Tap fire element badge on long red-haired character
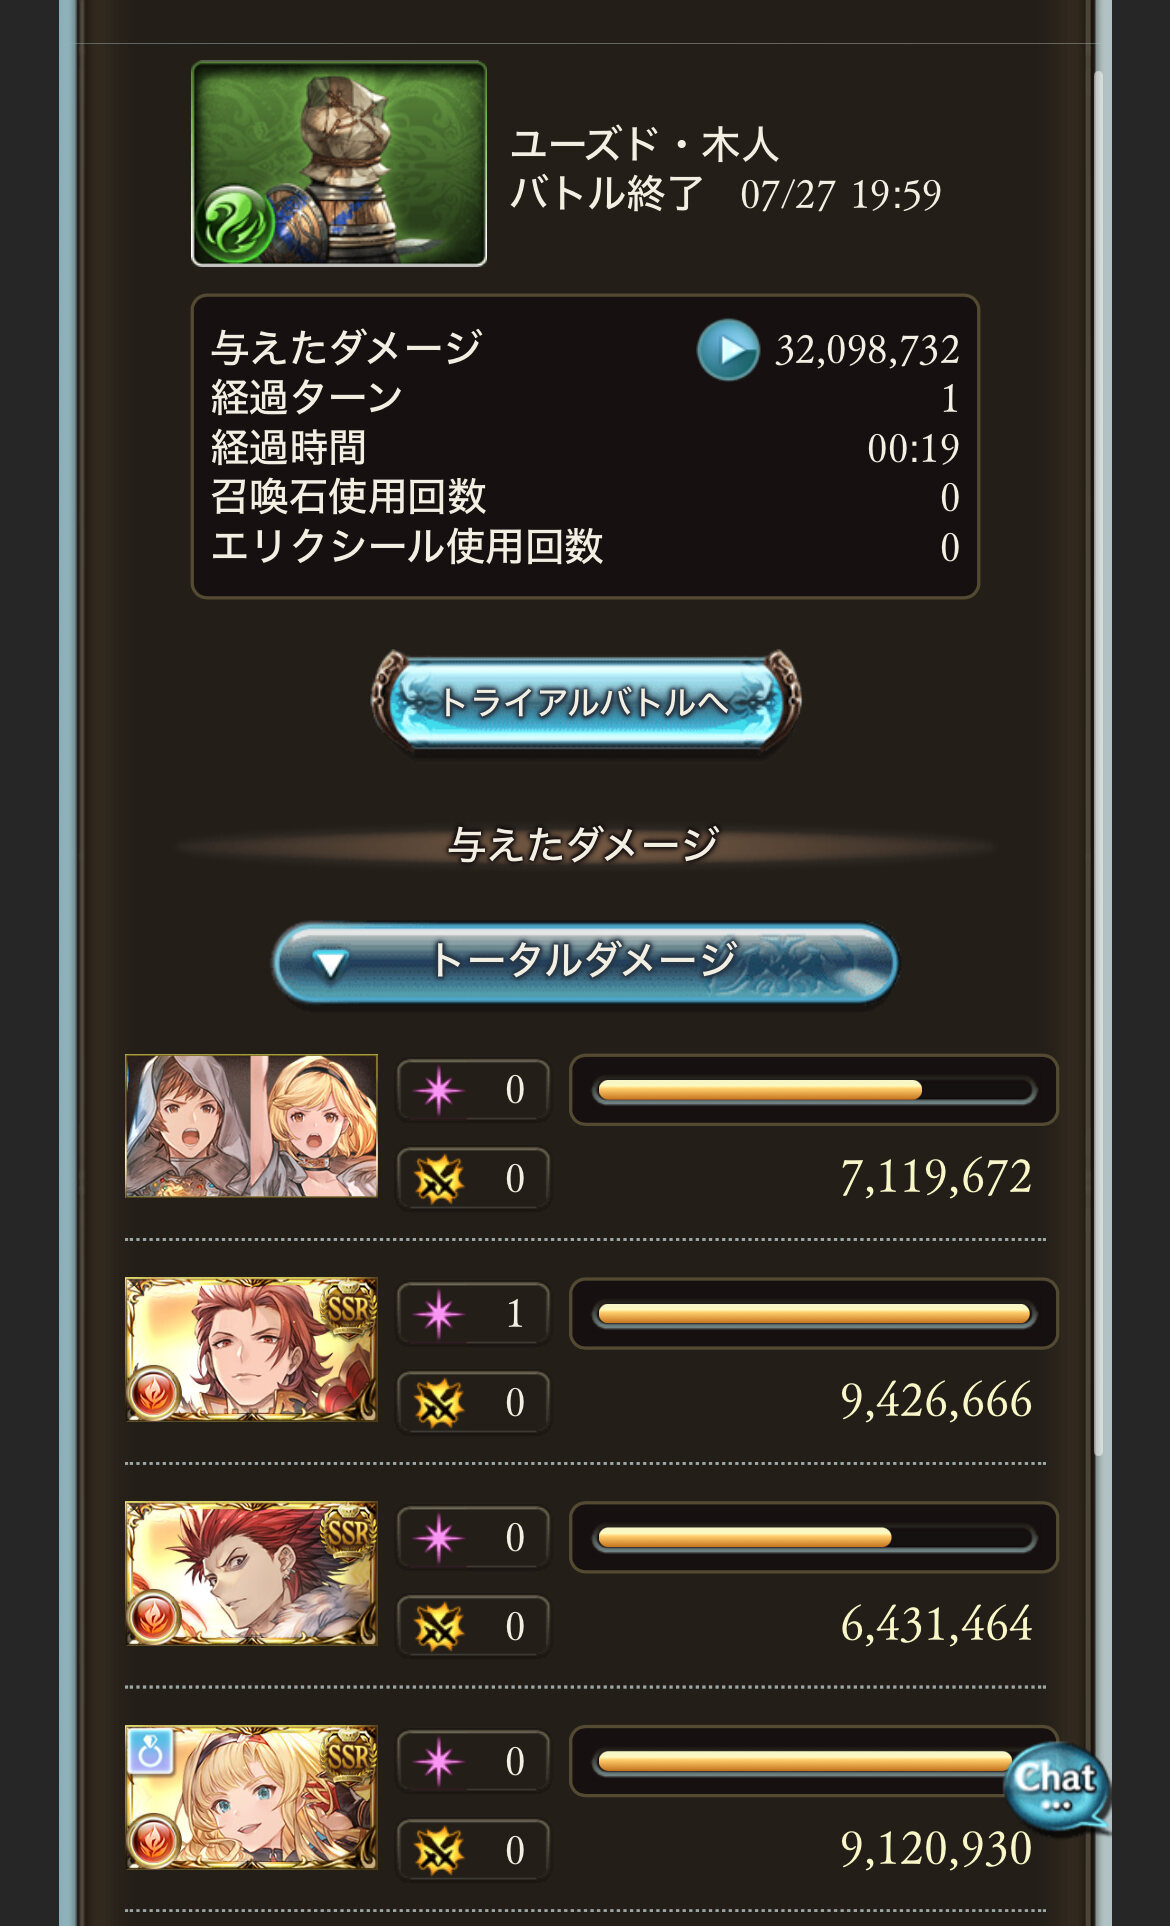This screenshot has width=1170, height=1926. (x=155, y=1391)
